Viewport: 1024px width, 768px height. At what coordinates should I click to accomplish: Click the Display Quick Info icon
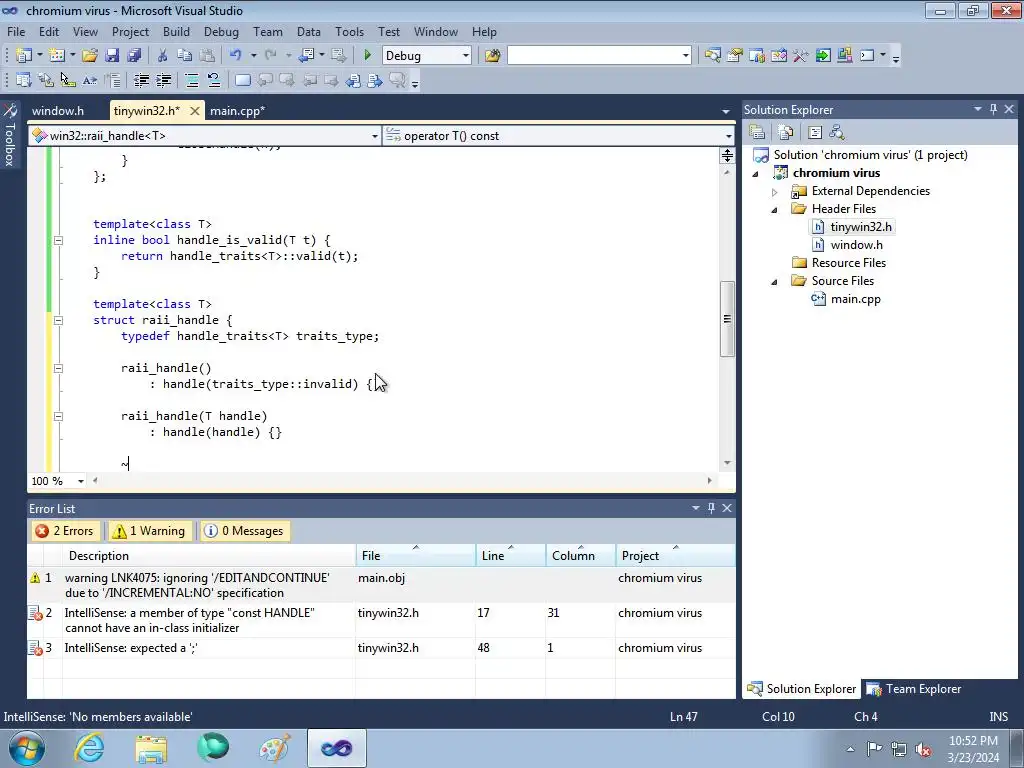pos(68,80)
